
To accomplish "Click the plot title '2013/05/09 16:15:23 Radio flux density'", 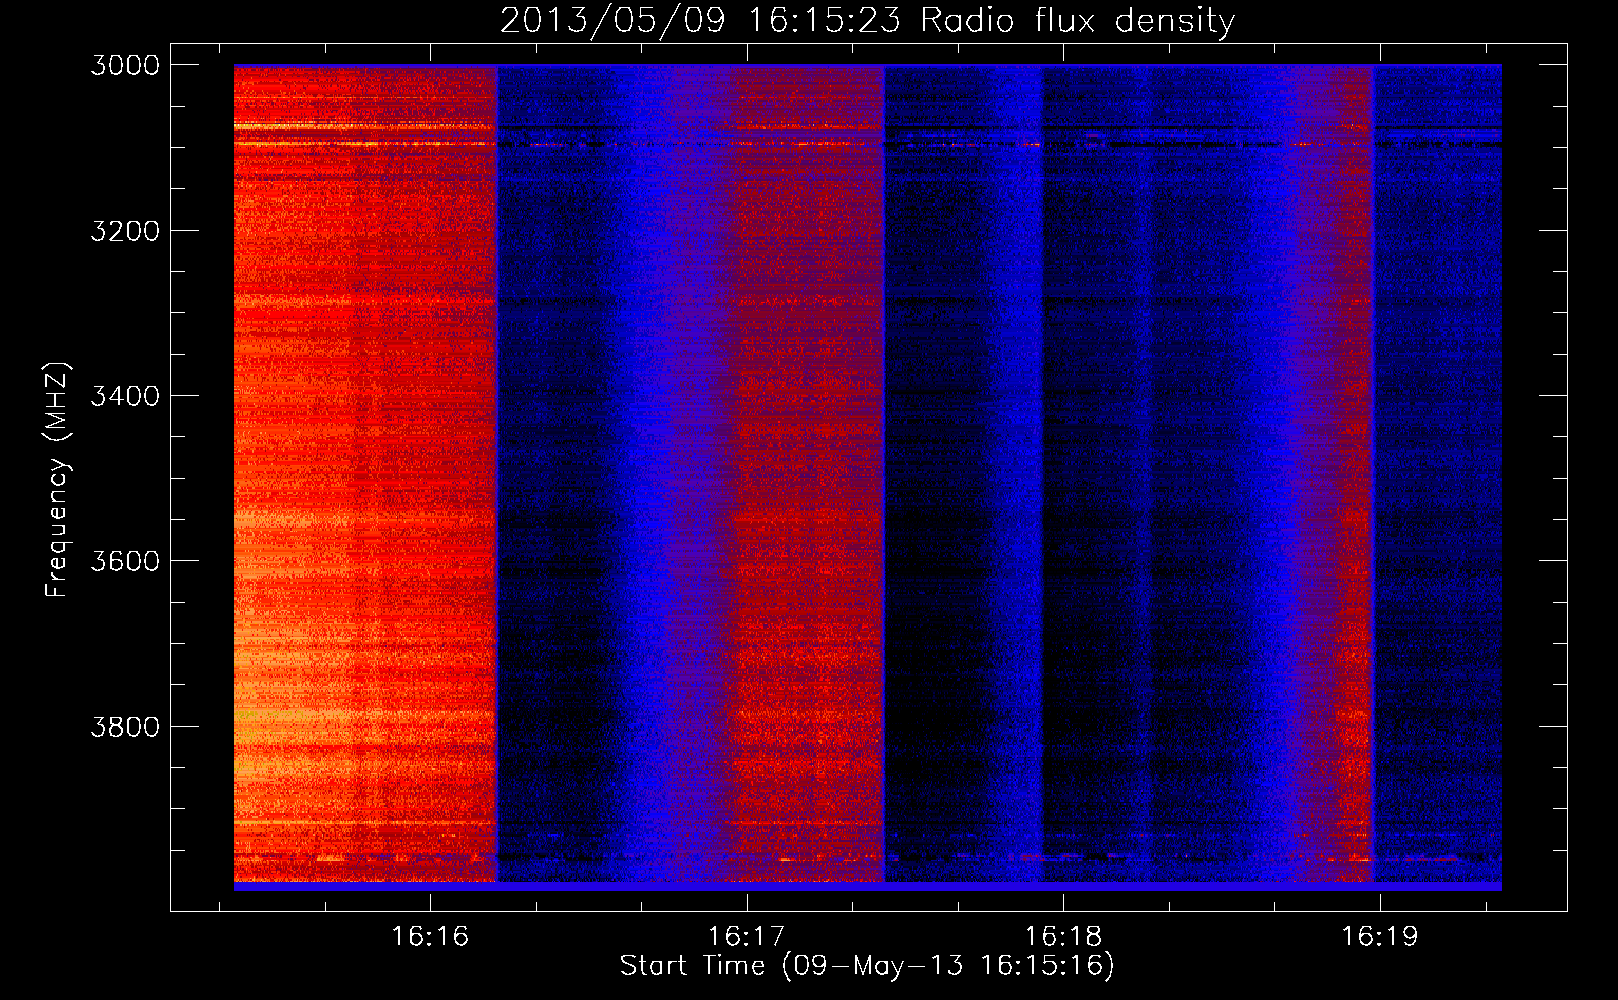I will coord(867,21).
